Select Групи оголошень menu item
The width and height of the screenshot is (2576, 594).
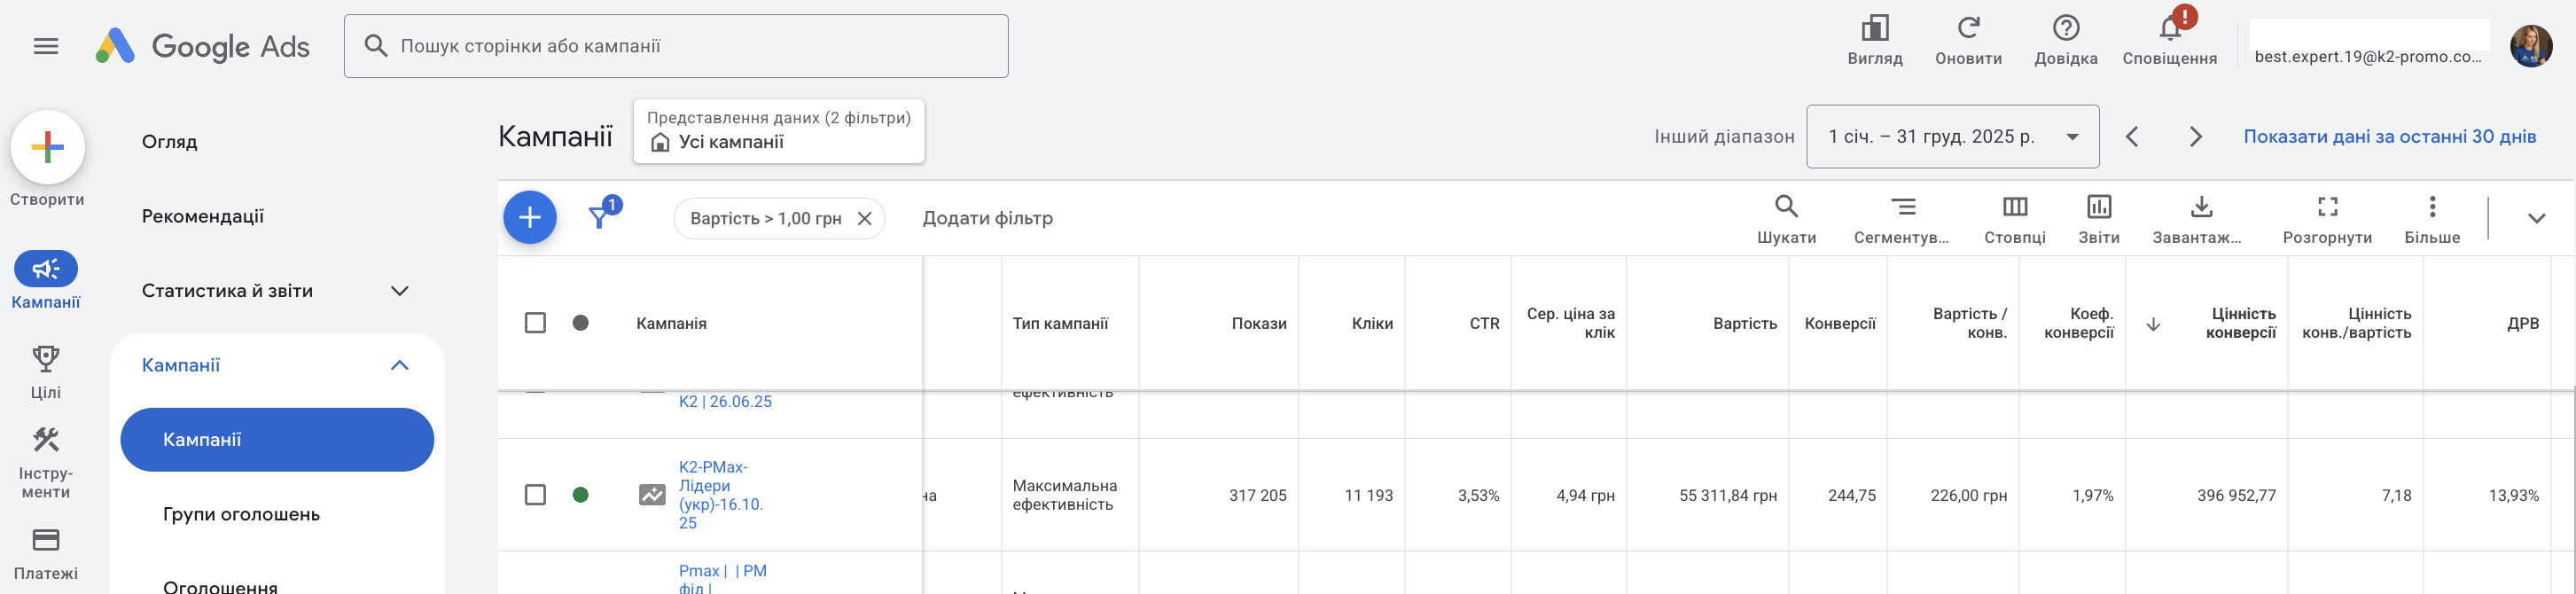(241, 514)
